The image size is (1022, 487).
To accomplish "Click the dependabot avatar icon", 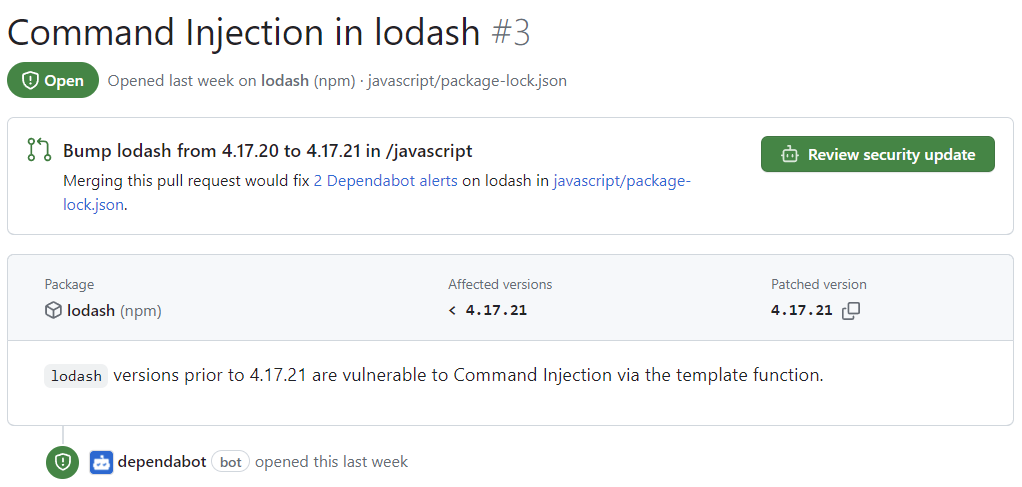I will click(x=101, y=462).
